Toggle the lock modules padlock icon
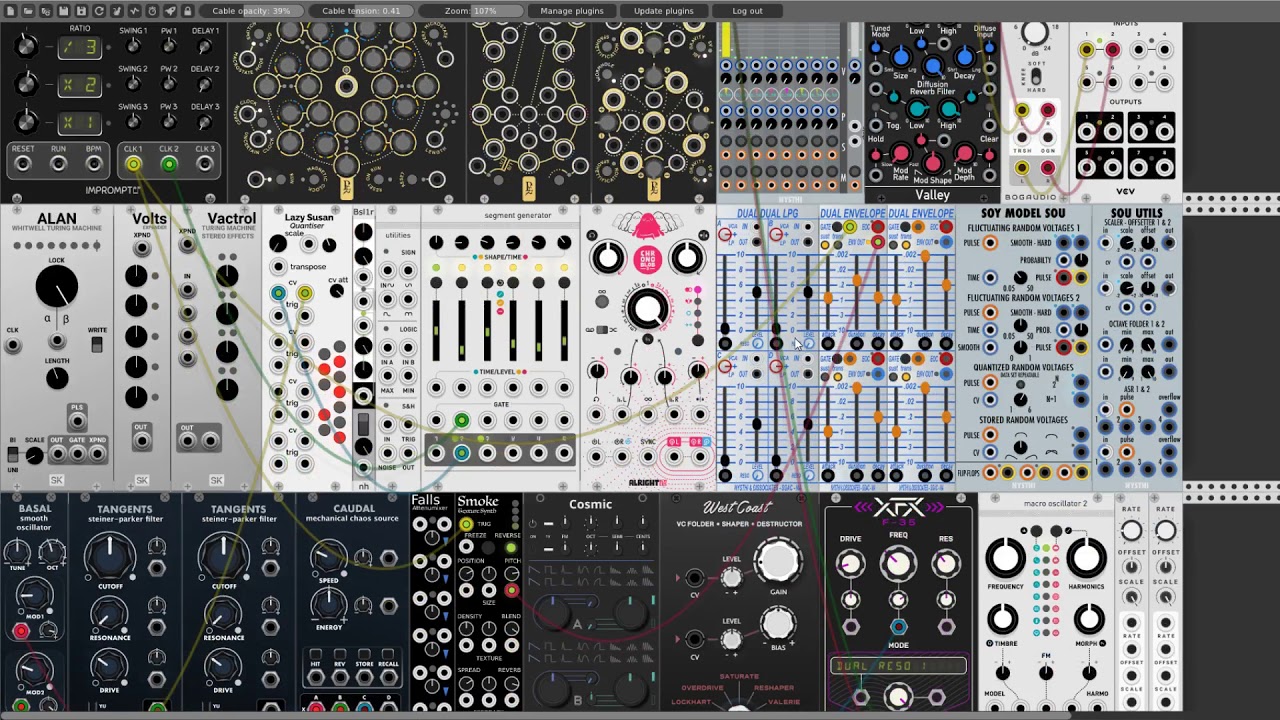This screenshot has width=1280, height=720. pos(187,11)
